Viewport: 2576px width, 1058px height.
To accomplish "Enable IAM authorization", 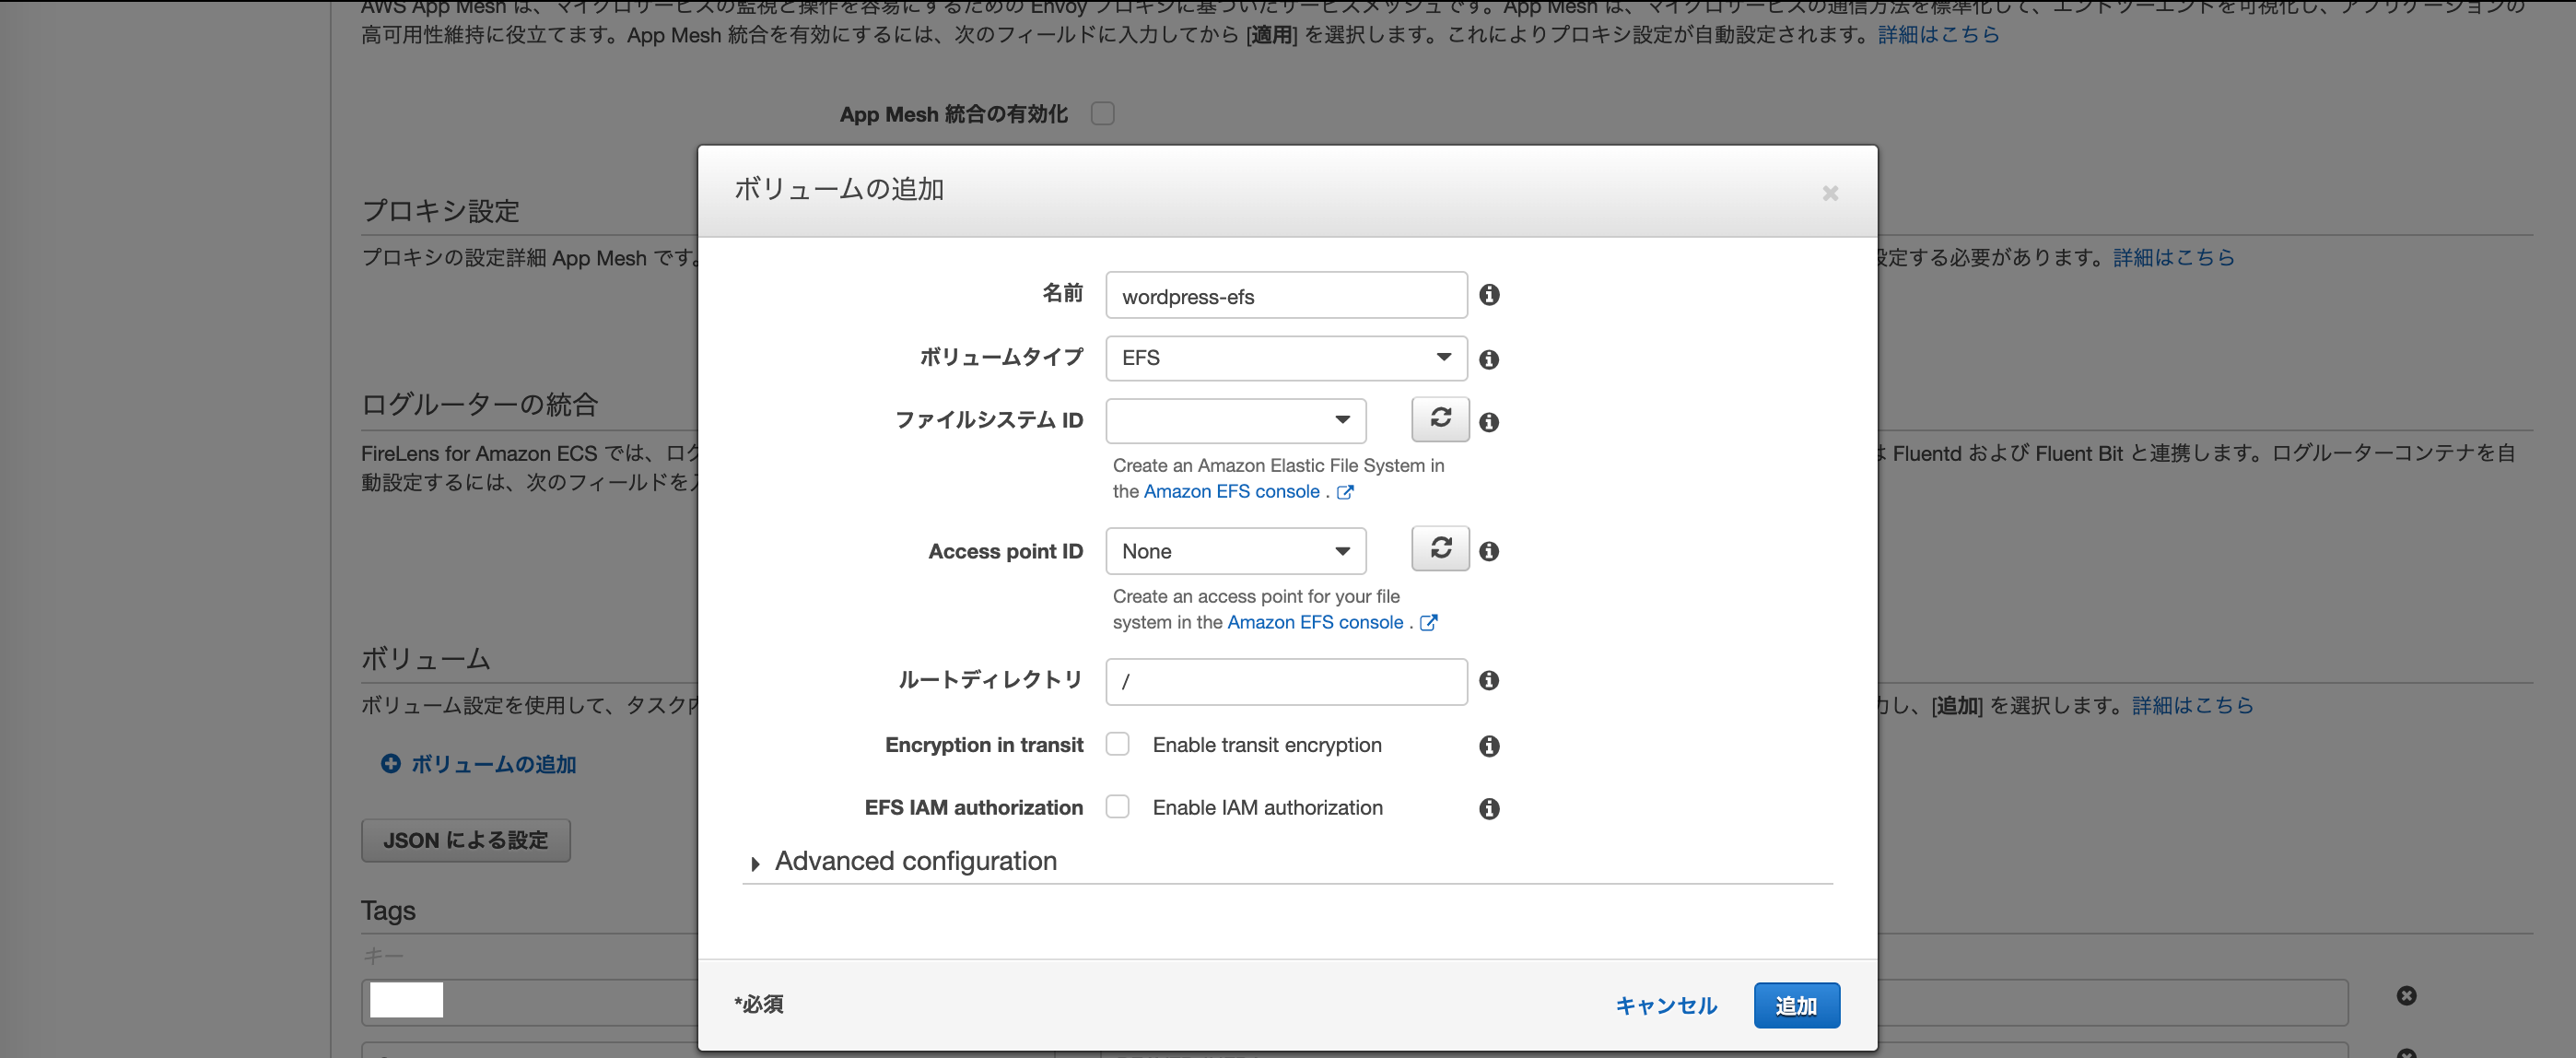I will 1118,807.
